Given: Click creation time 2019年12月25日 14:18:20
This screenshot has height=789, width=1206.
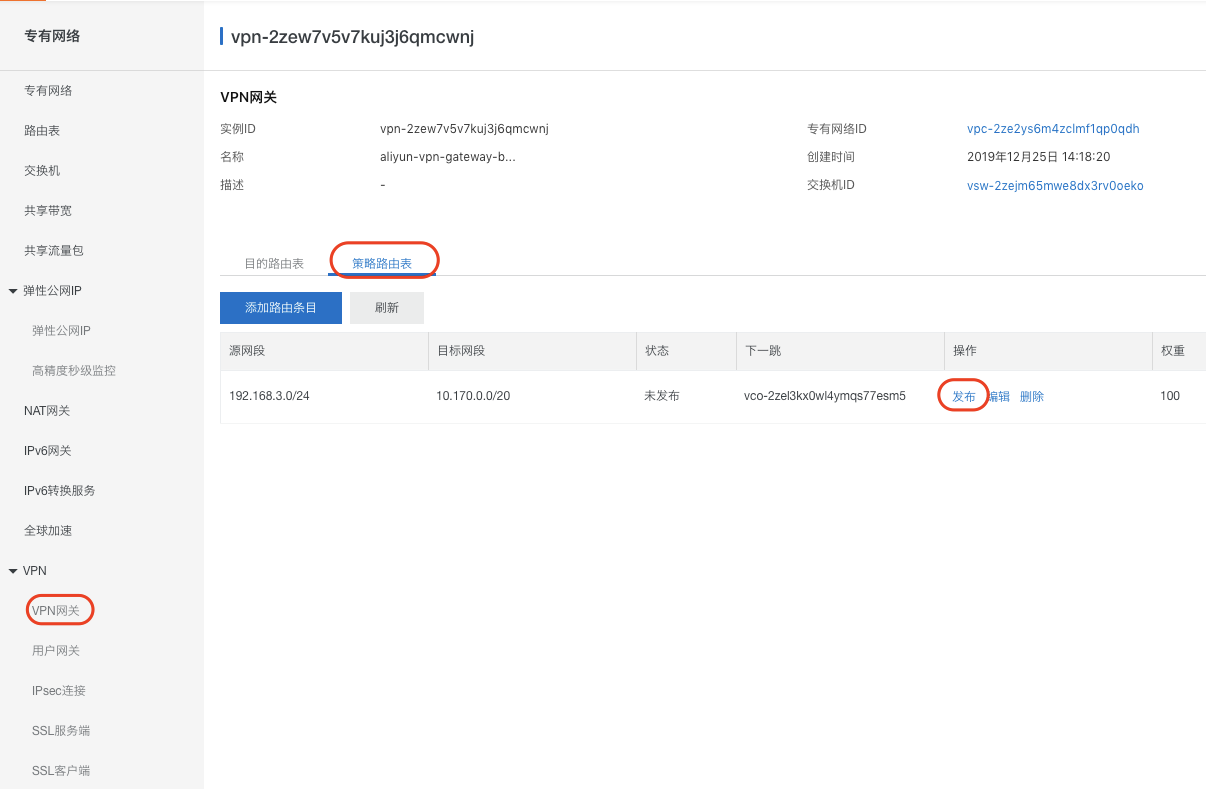Looking at the screenshot, I should [1039, 157].
